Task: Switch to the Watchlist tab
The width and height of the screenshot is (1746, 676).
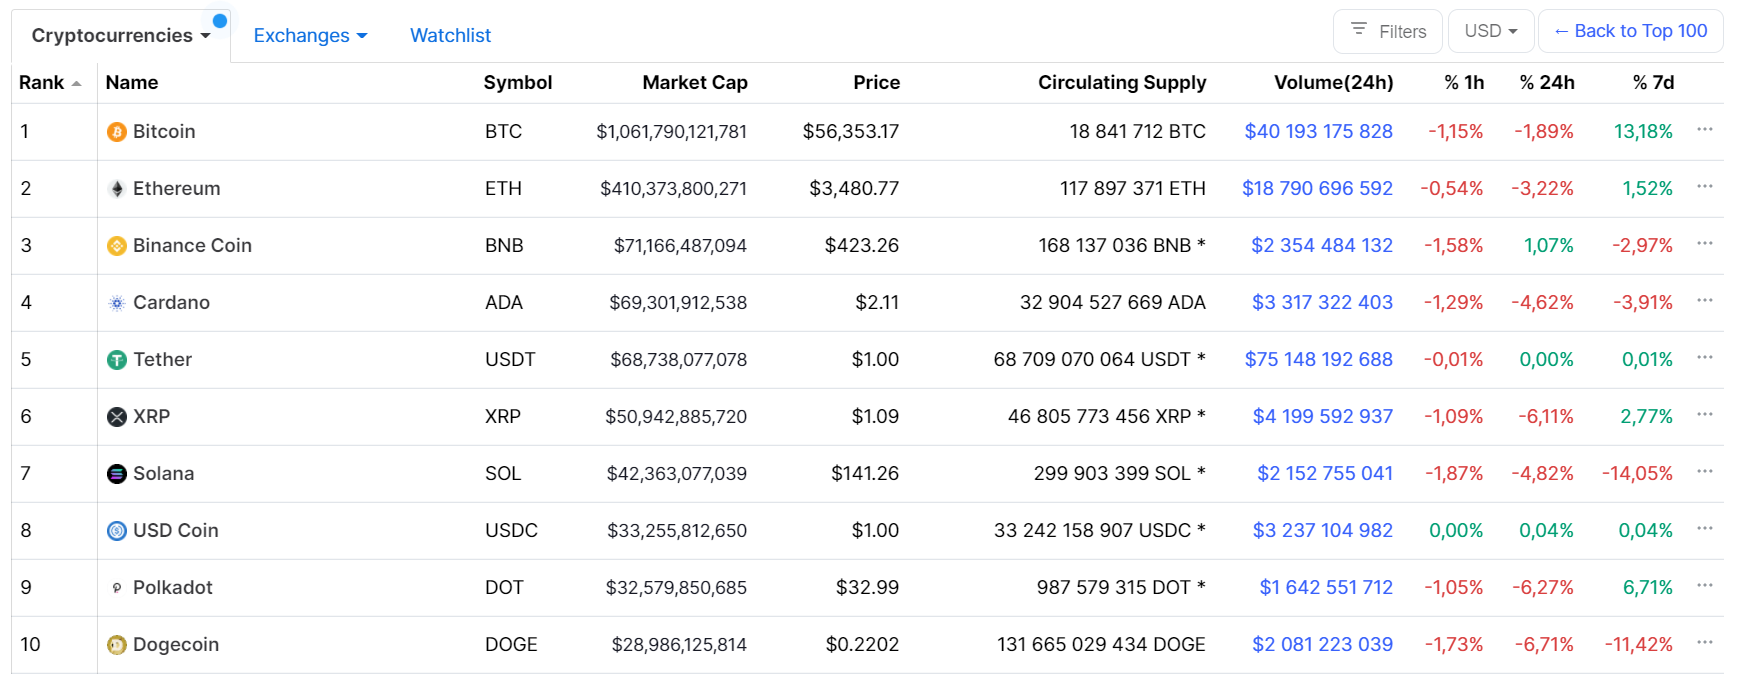Action: click(450, 36)
